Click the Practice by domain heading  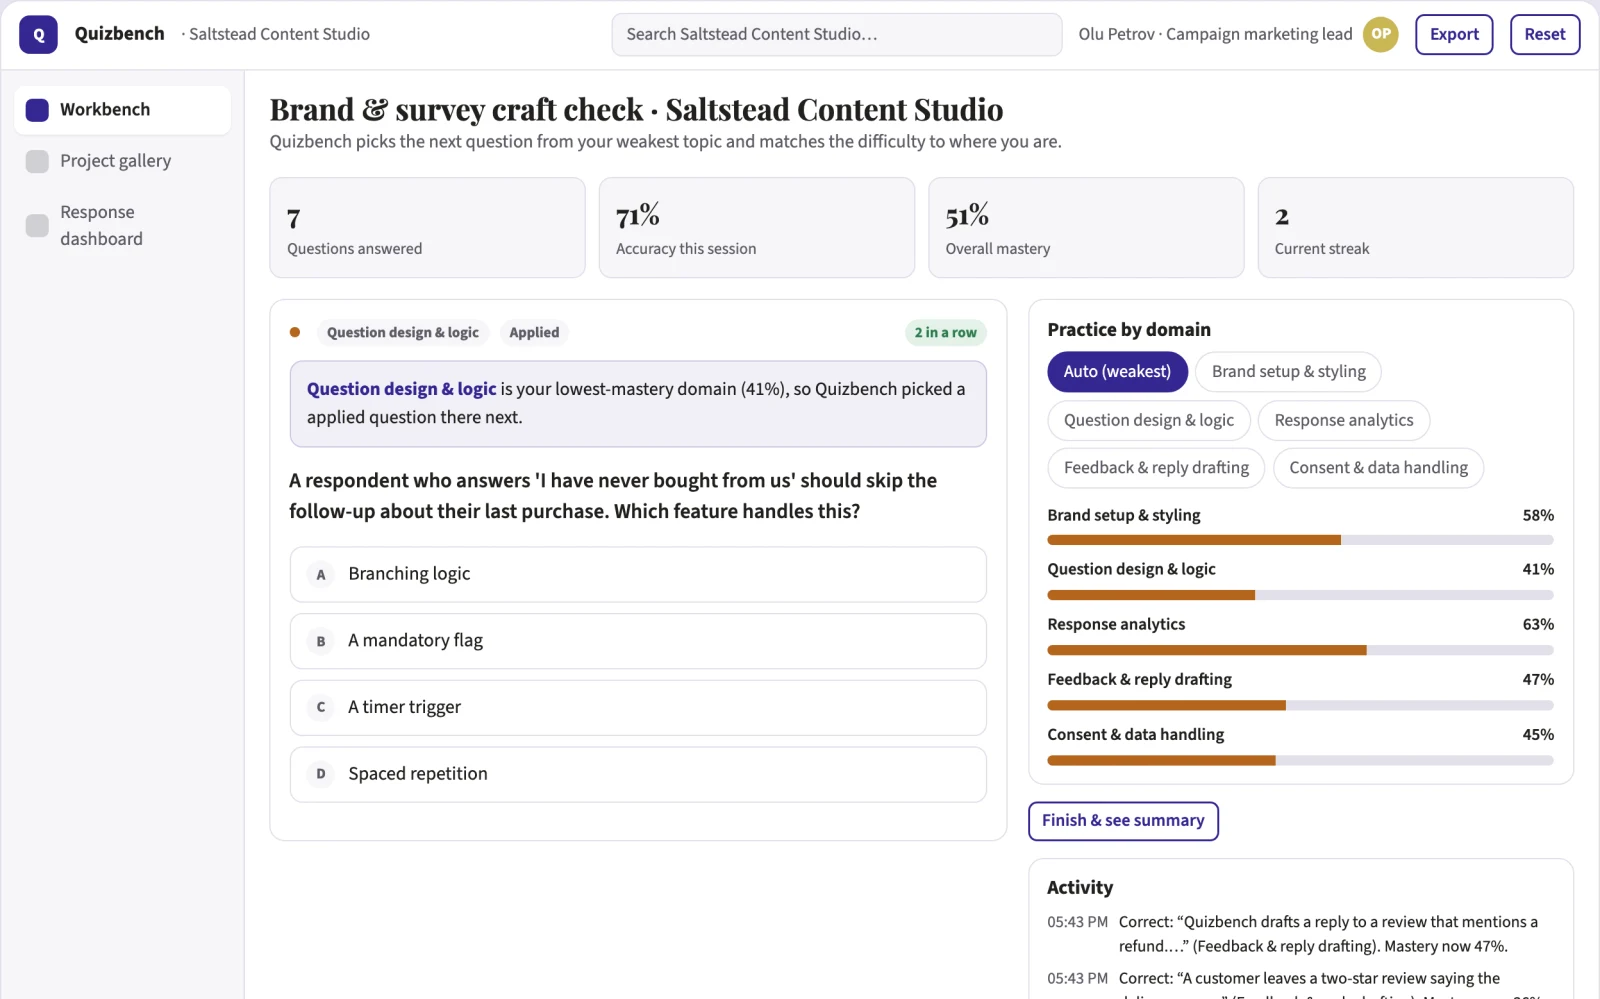[1129, 330]
